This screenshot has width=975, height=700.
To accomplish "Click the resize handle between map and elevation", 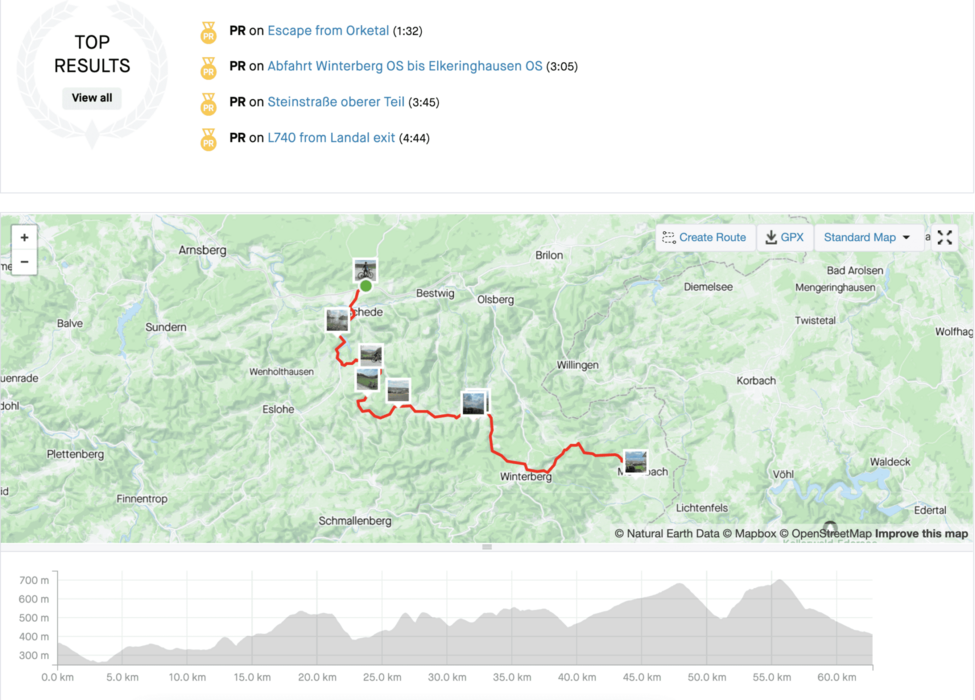I will click(487, 547).
